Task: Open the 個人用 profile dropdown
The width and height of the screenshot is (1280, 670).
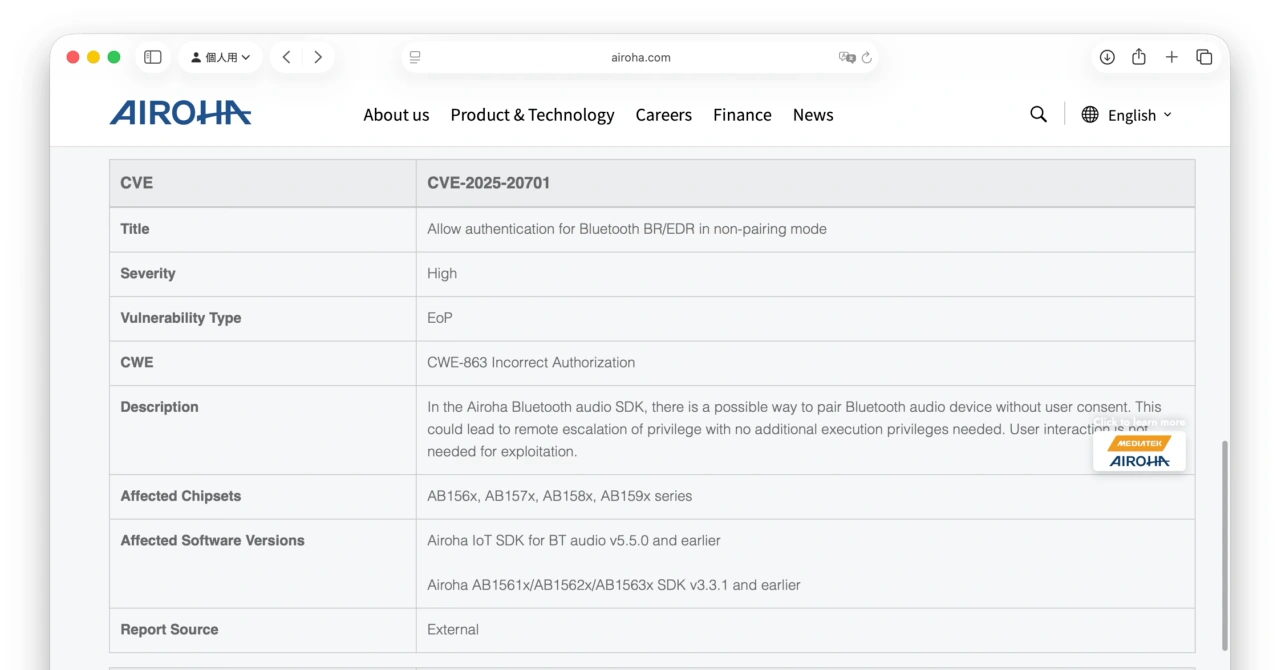Action: click(221, 57)
